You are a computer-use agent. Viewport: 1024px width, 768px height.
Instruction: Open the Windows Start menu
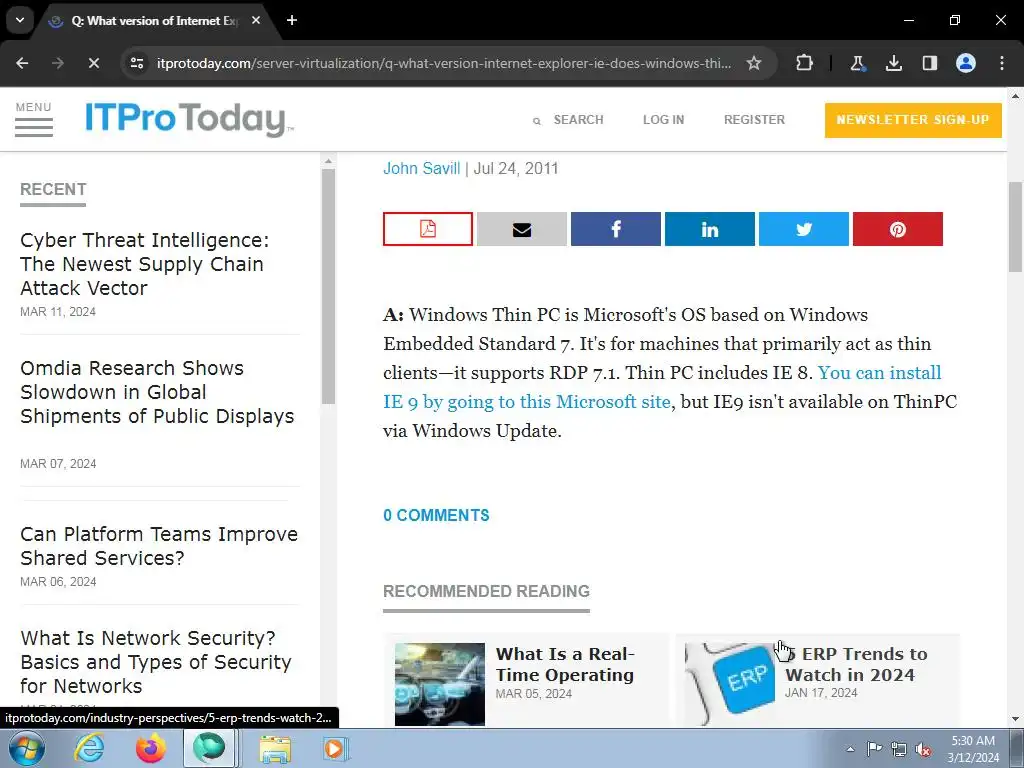coord(26,748)
